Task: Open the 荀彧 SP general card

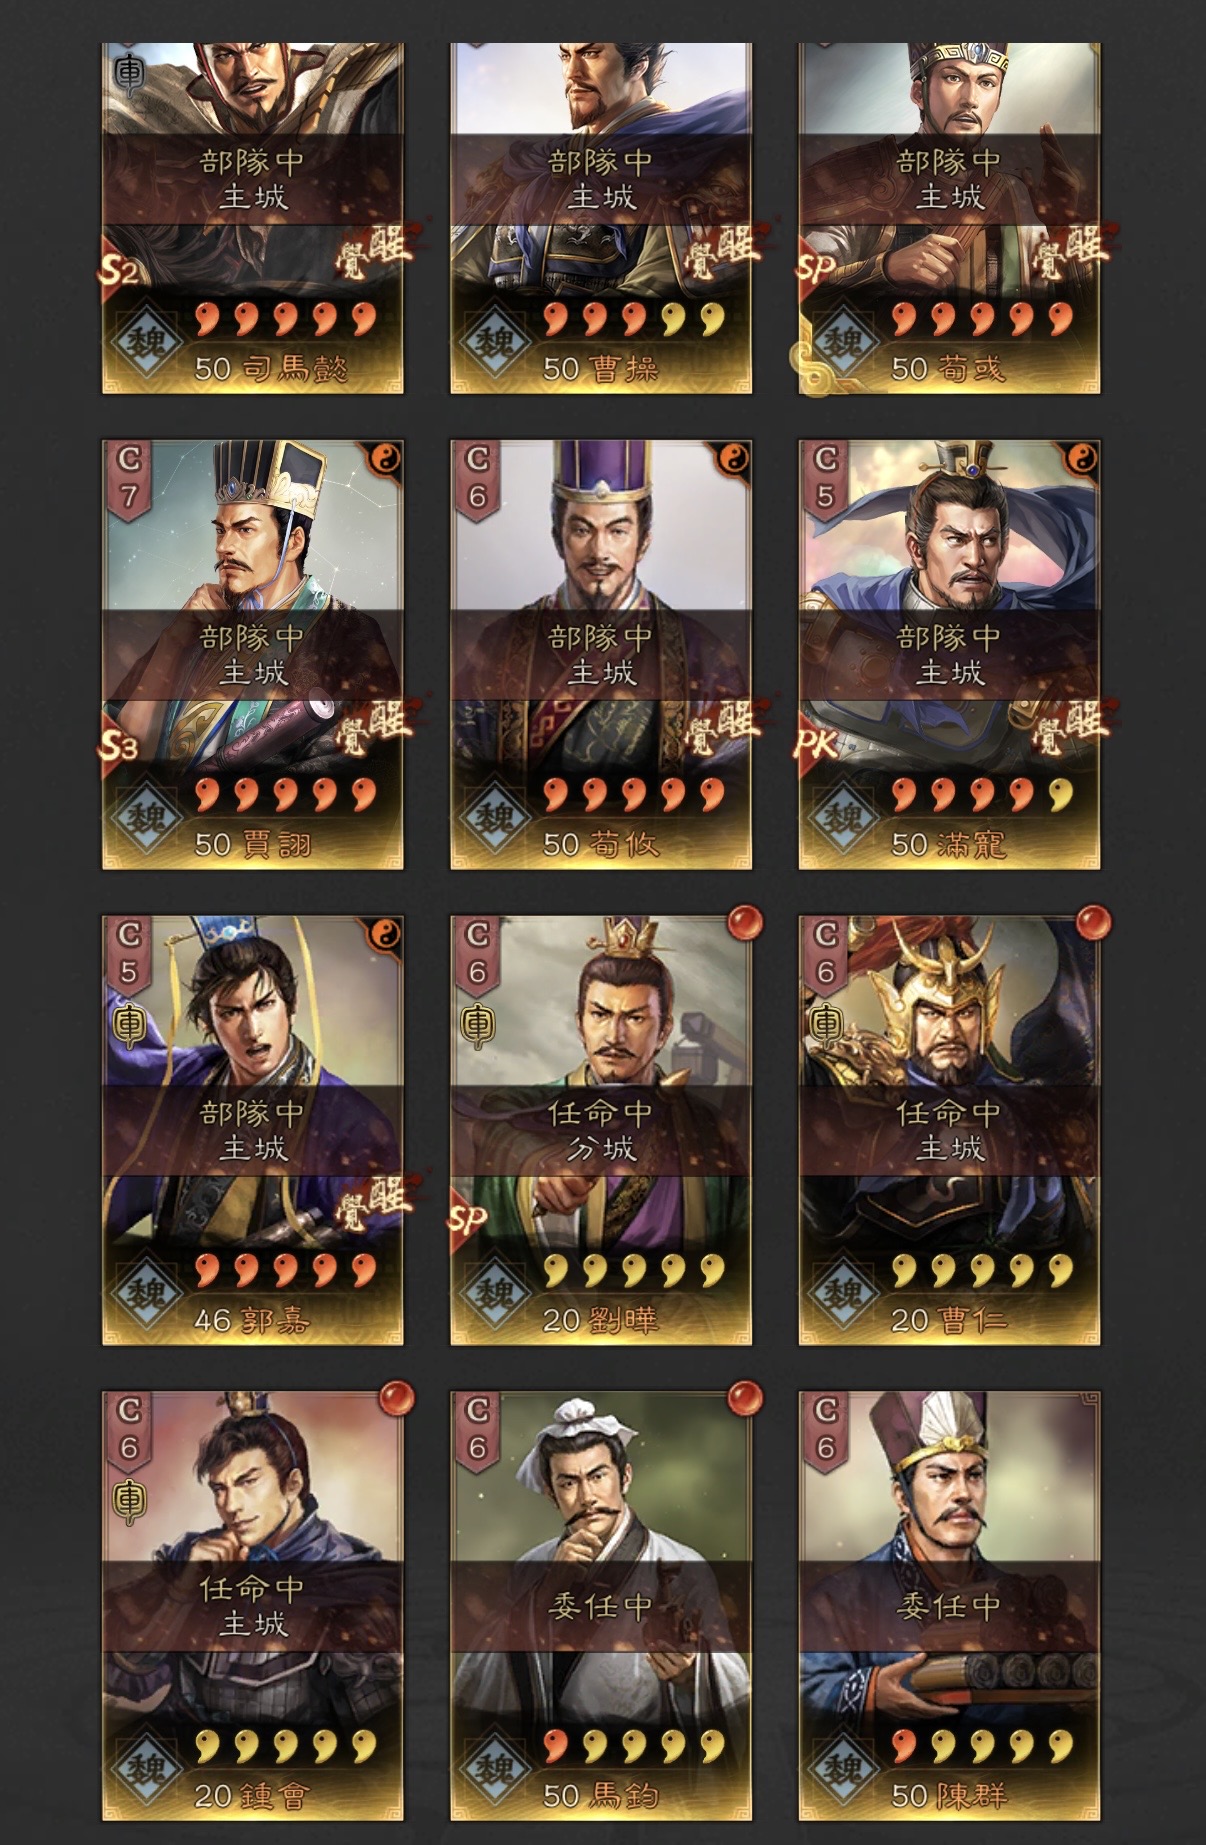Action: click(x=949, y=218)
